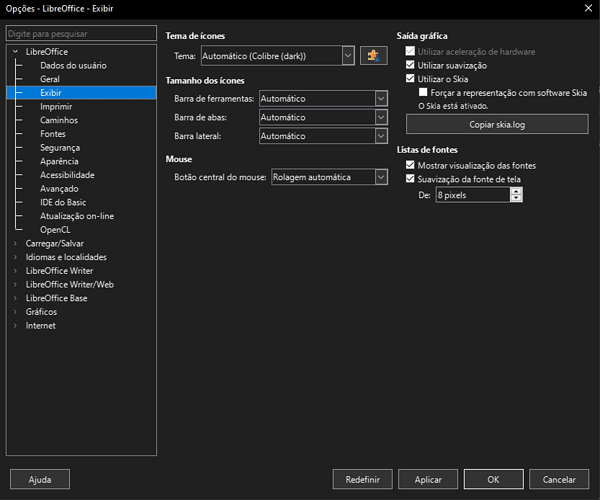Open the 'Barra lateral' size dropdown
This screenshot has width=600, height=500.
pyautogui.click(x=323, y=136)
